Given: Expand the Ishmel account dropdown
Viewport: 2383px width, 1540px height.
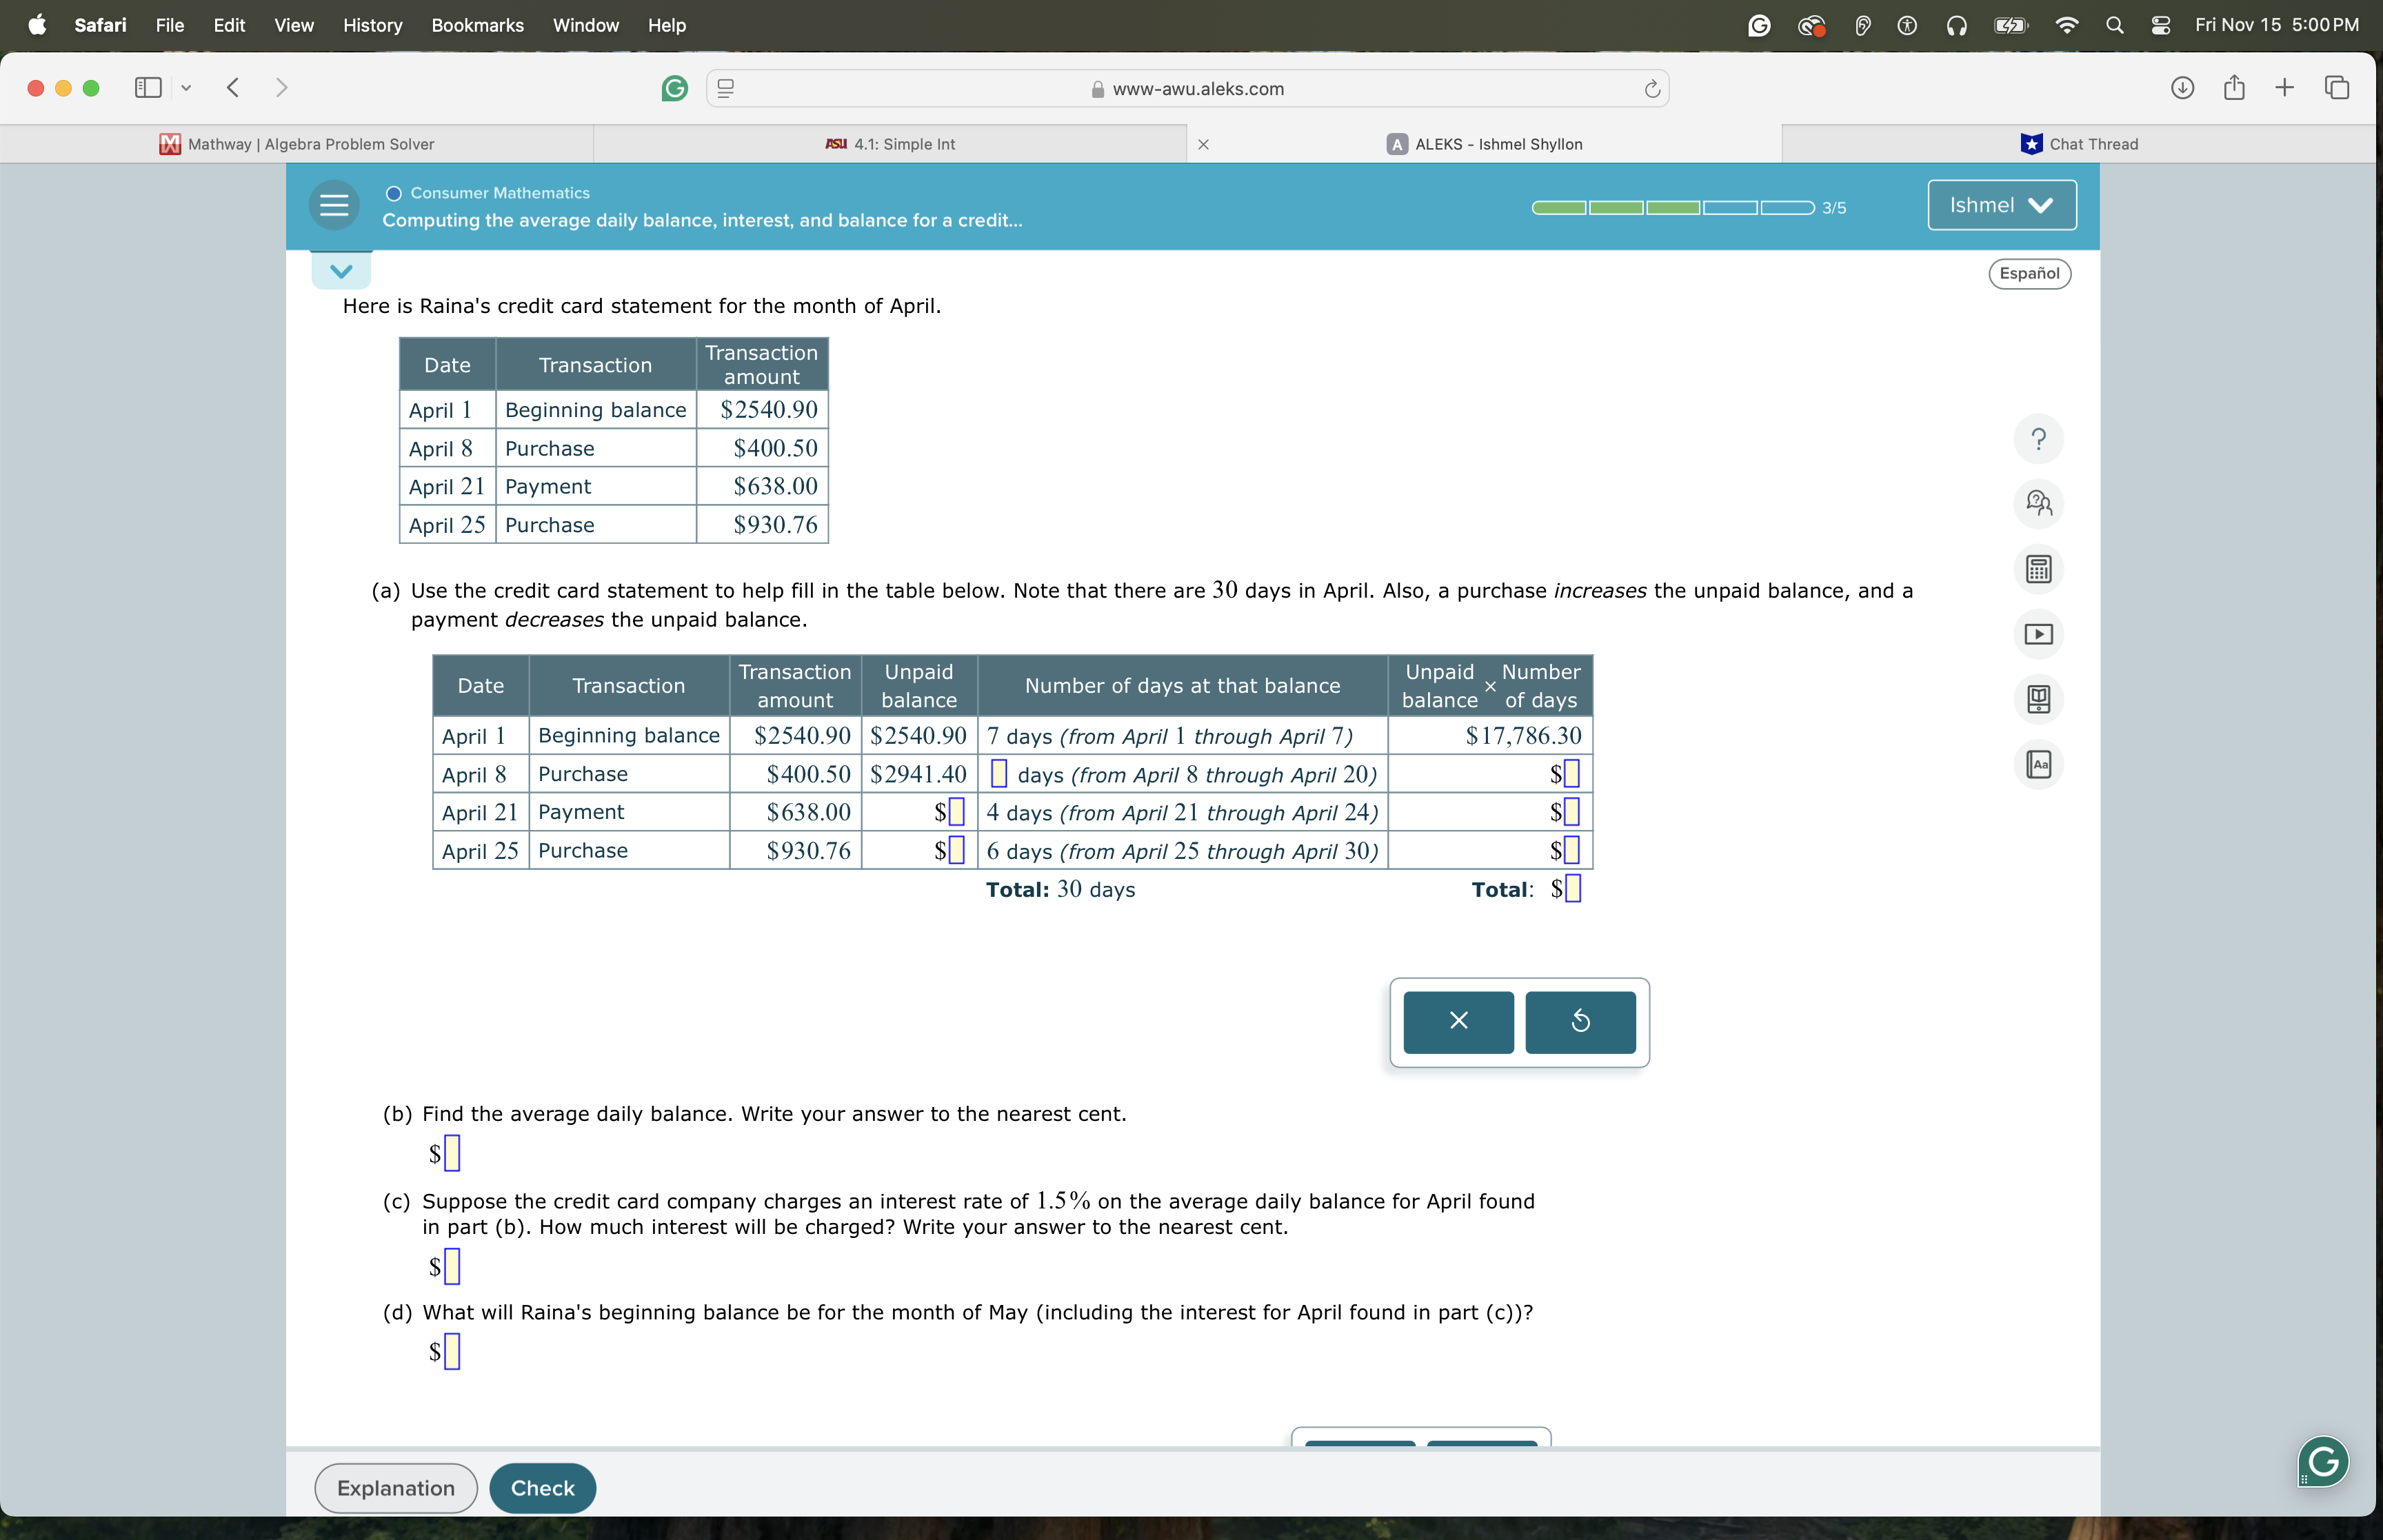Looking at the screenshot, I should pos(2000,205).
